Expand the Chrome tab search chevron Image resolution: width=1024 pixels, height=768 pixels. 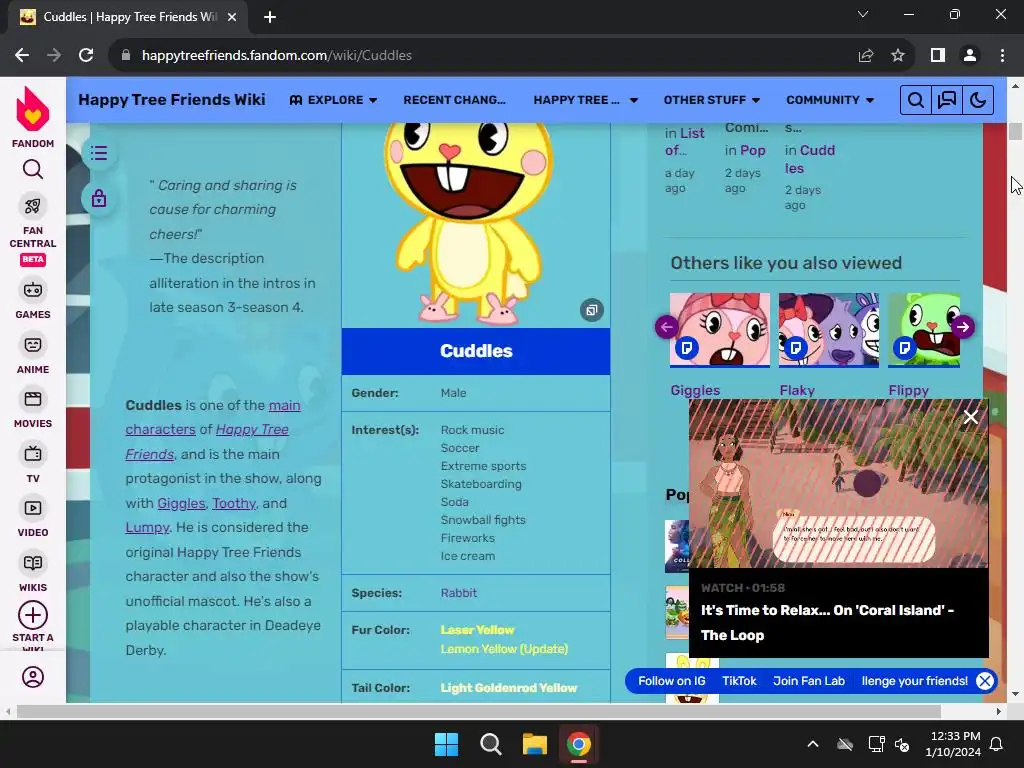tap(863, 14)
